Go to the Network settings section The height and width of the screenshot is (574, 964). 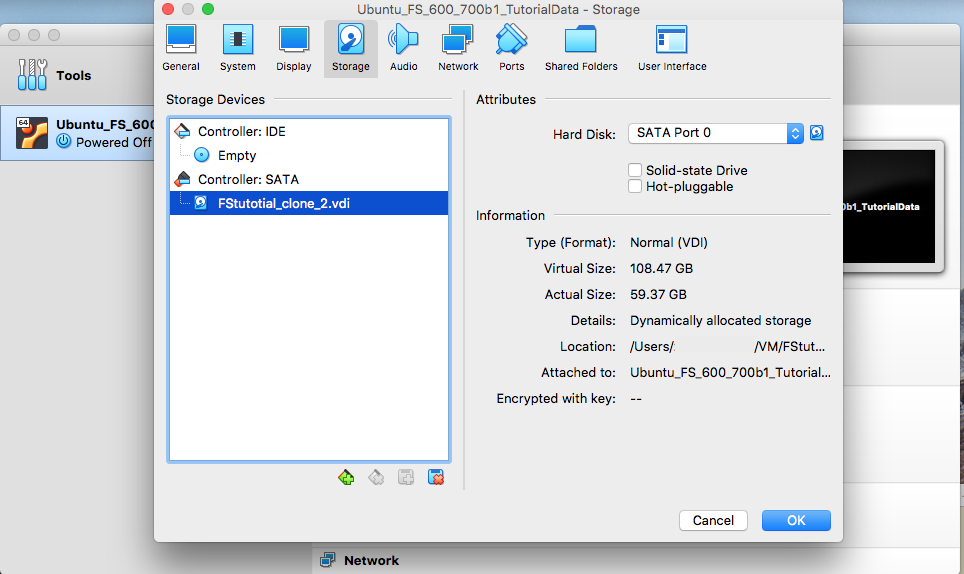click(x=458, y=48)
